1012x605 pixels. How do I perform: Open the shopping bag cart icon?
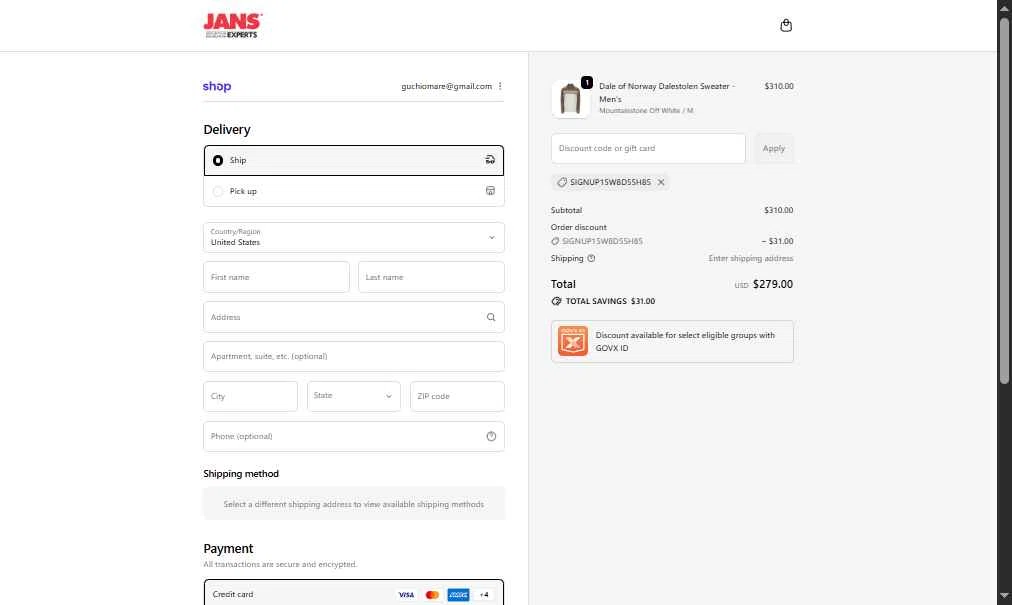pyautogui.click(x=785, y=25)
